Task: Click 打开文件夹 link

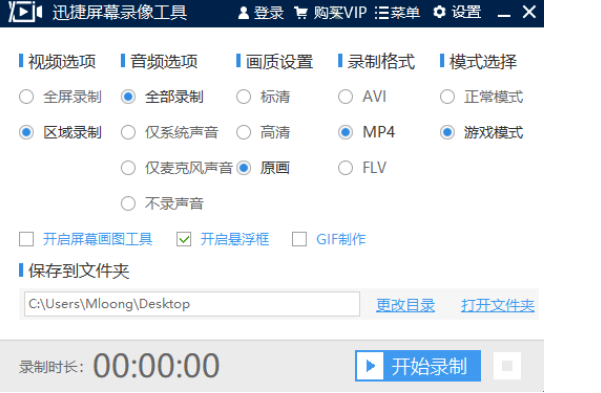Action: tap(498, 305)
